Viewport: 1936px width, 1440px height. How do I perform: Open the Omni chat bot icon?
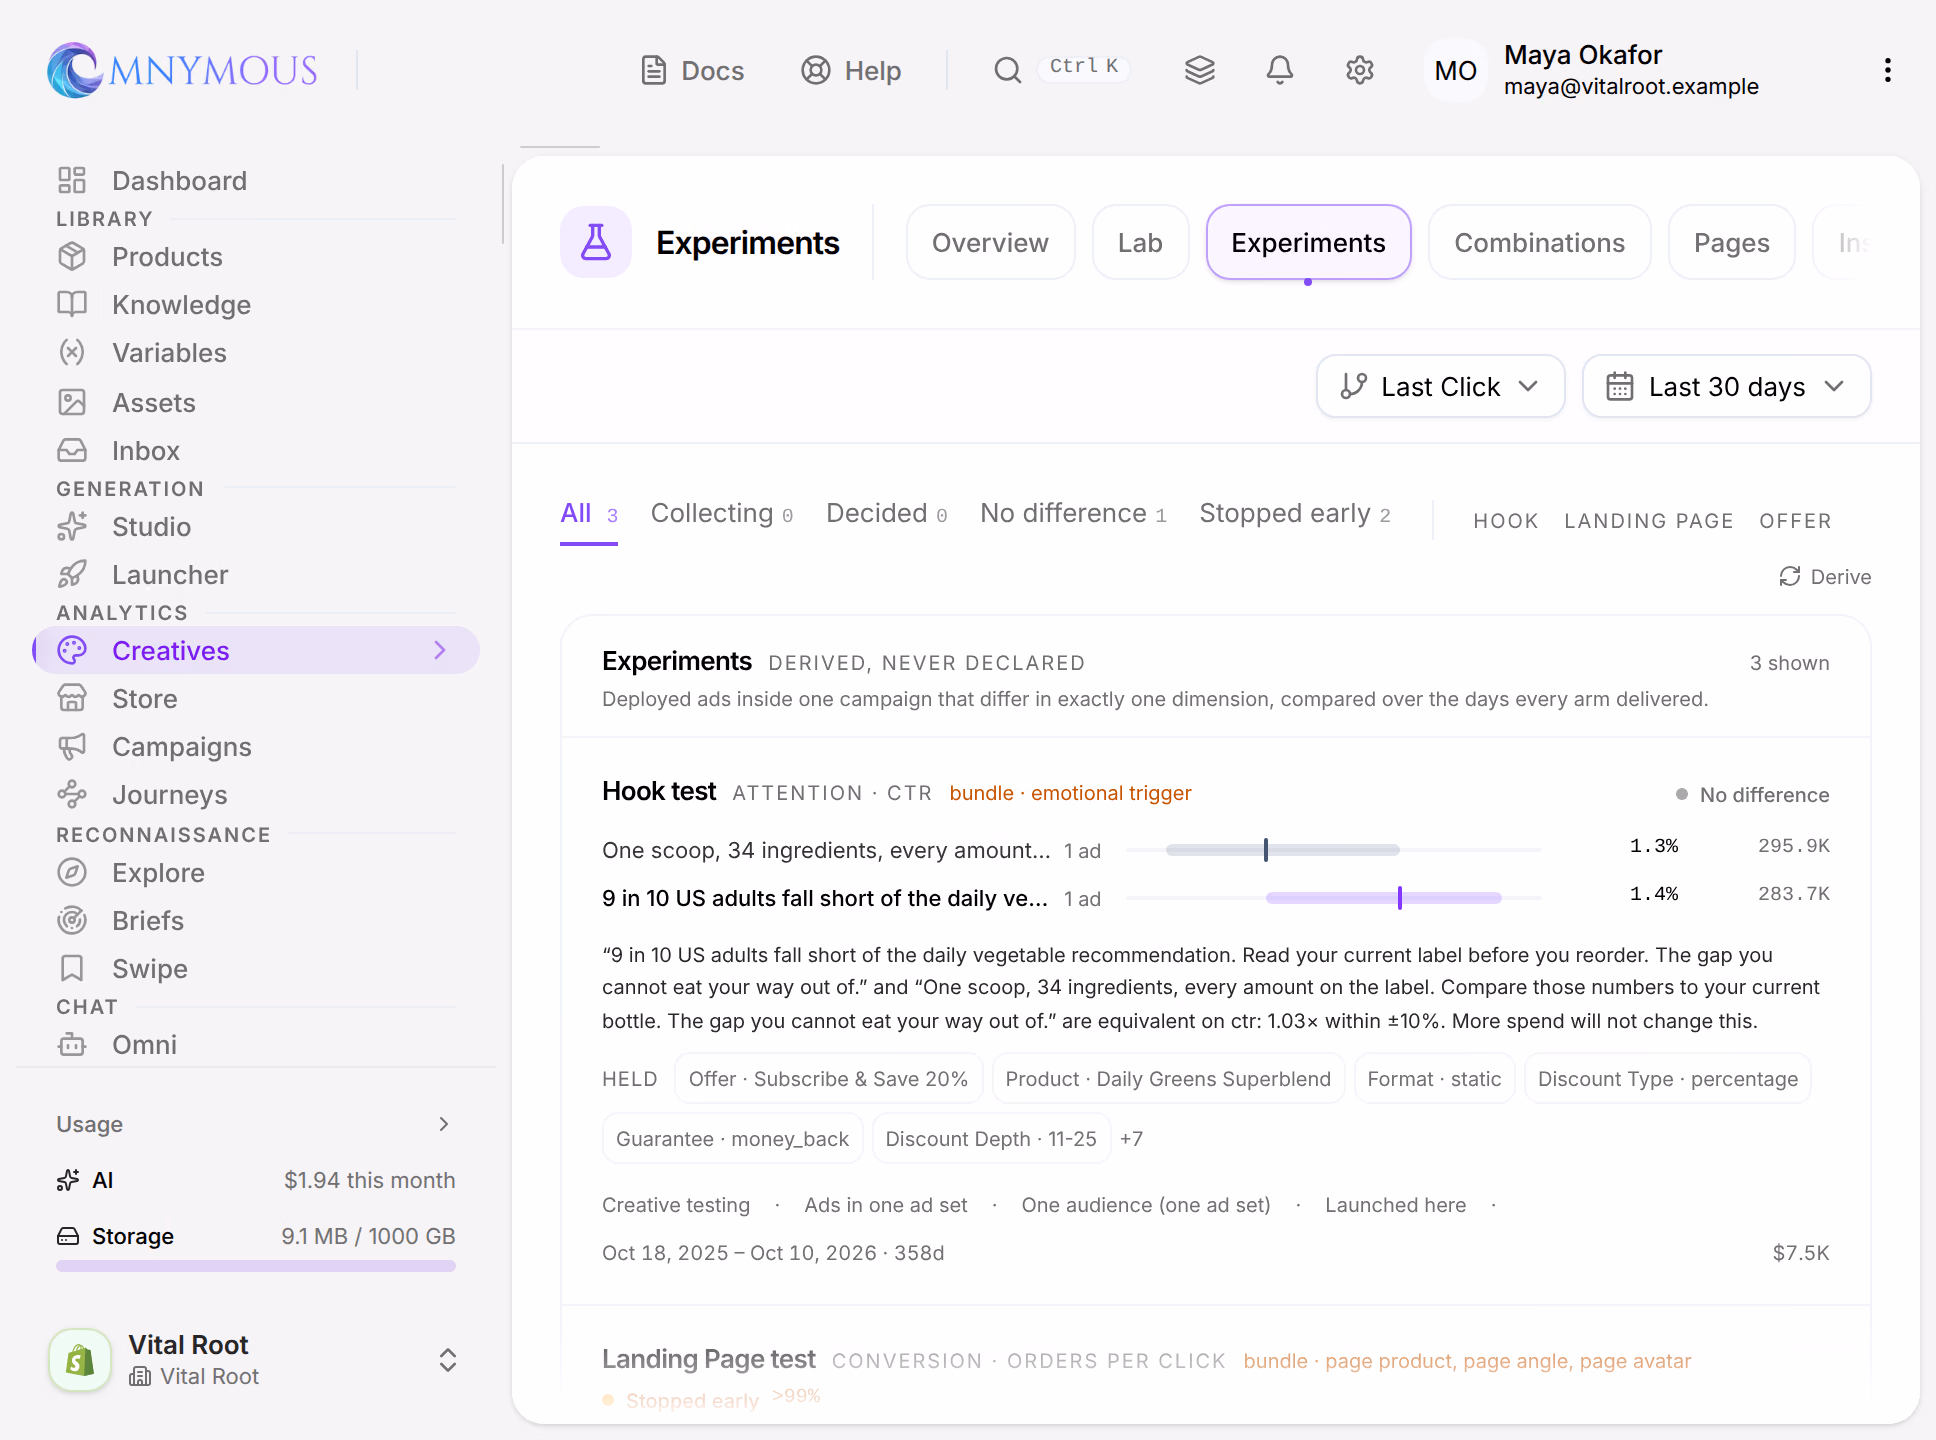tap(72, 1044)
